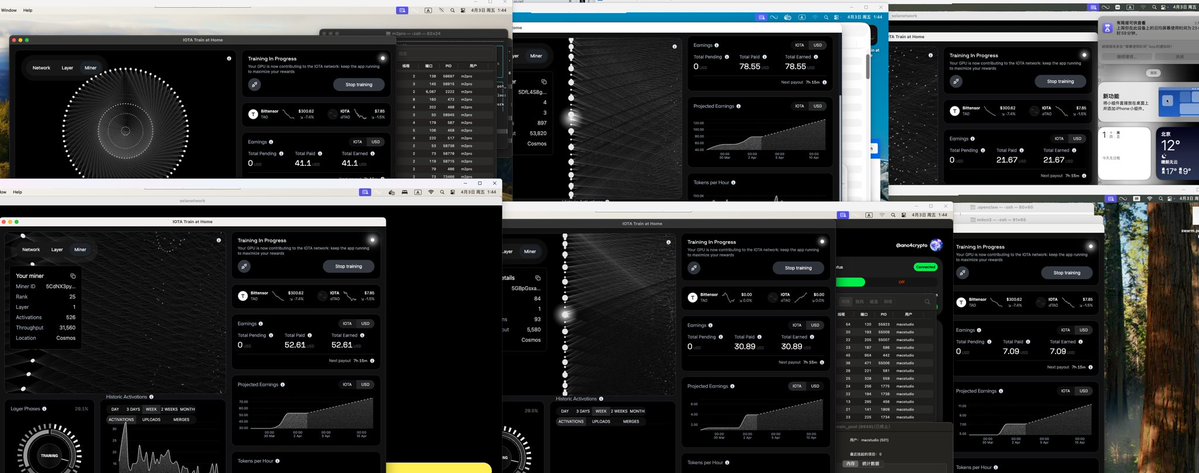Stop training in the window with 21.67 earned

coord(1060,81)
